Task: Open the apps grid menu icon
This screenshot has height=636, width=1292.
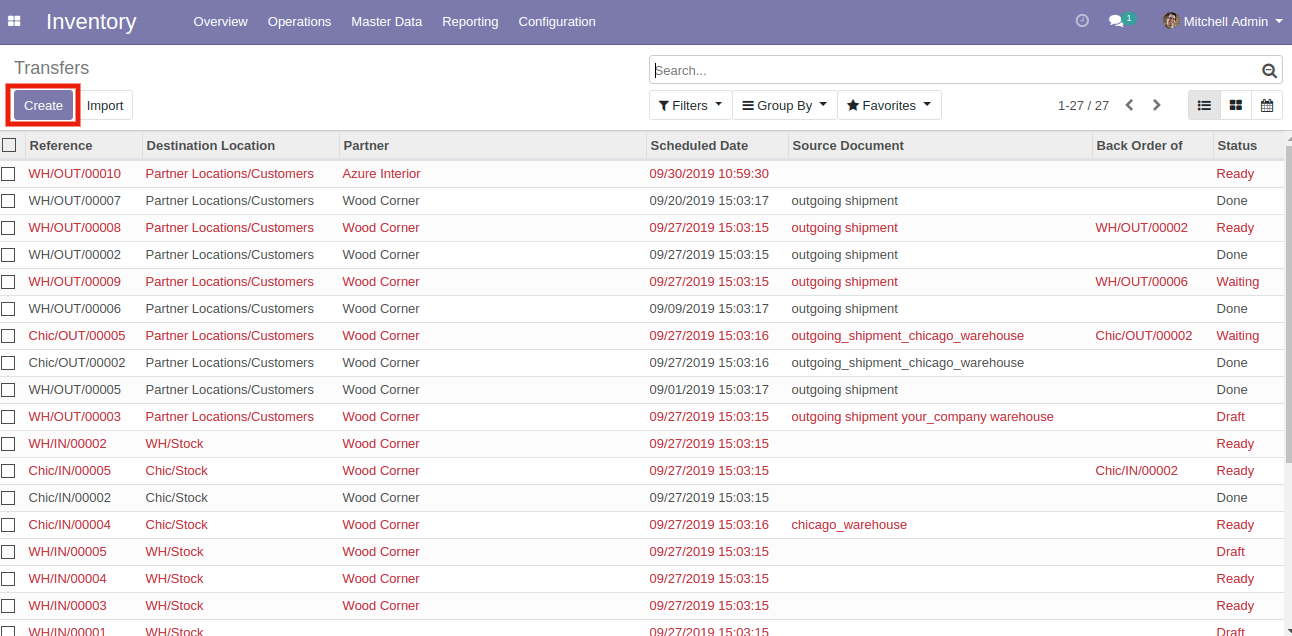Action: tap(14, 21)
